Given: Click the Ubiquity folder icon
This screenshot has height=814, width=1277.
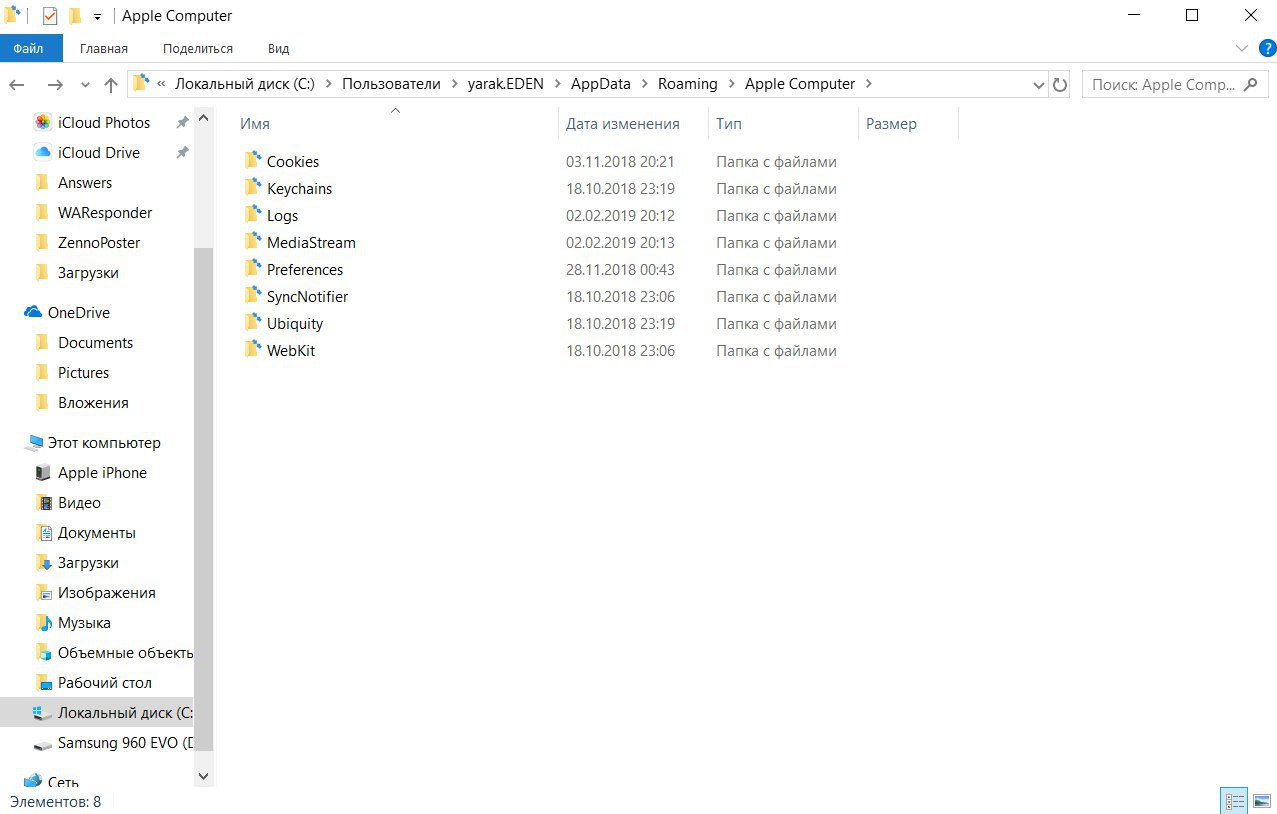Looking at the screenshot, I should pyautogui.click(x=252, y=322).
